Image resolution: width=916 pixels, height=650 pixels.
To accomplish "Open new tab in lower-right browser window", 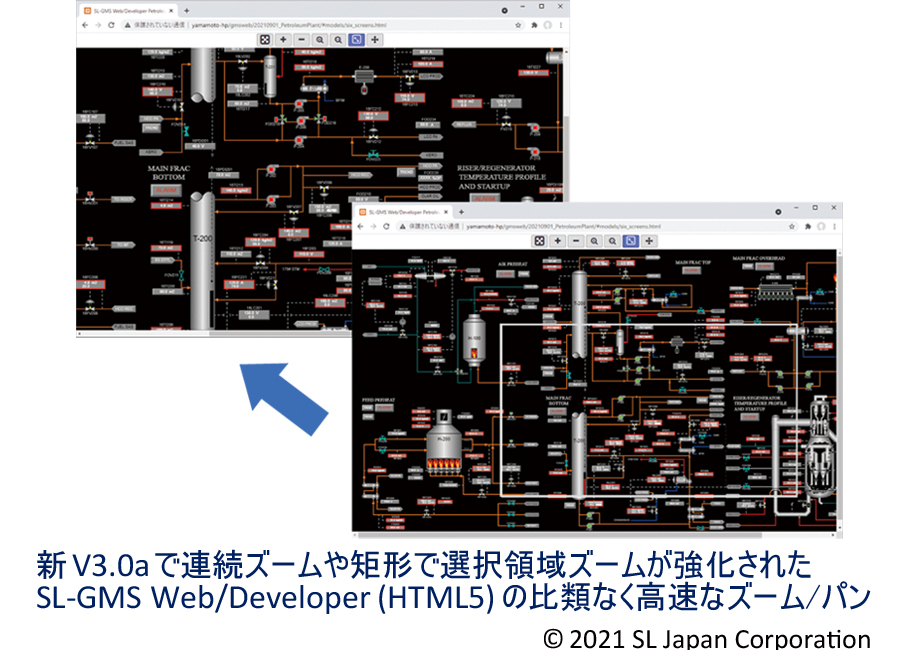I will click(x=462, y=212).
